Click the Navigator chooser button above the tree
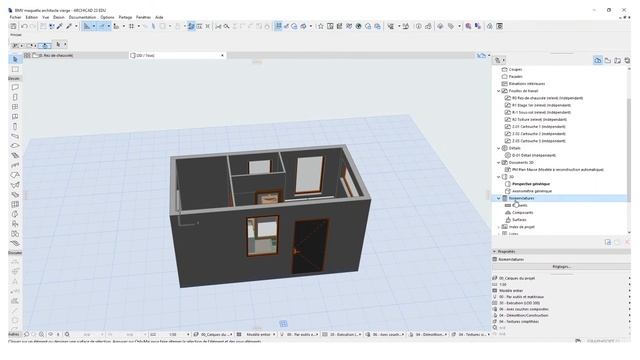 (500, 60)
